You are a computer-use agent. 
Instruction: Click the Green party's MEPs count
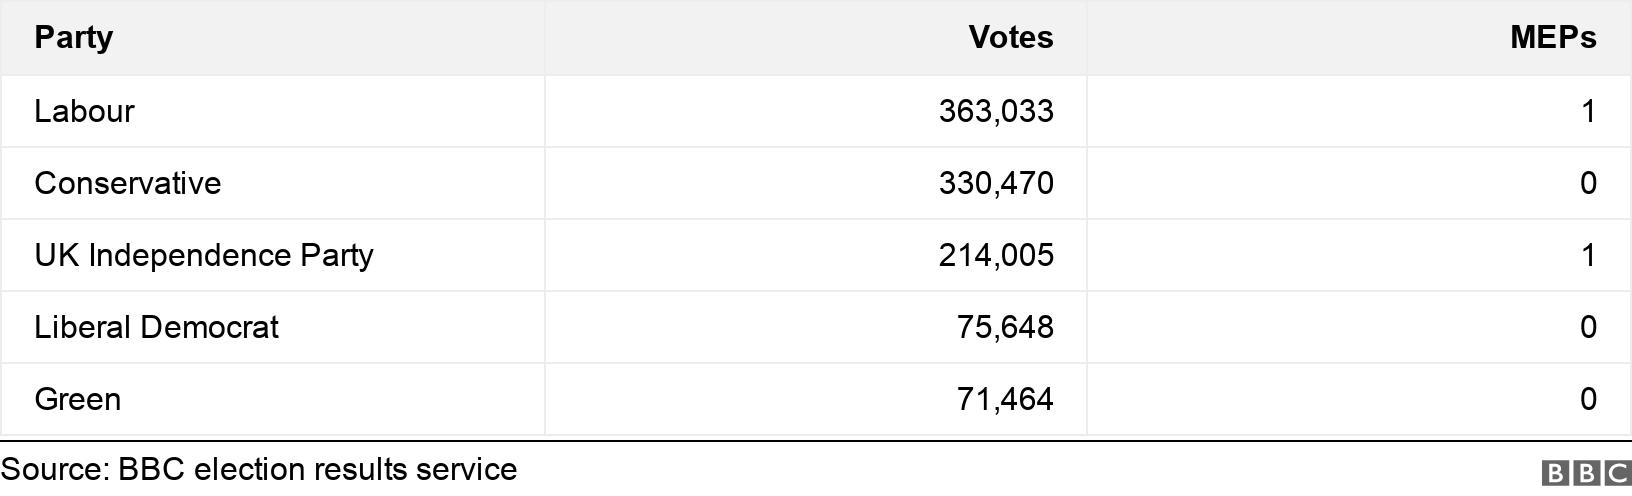point(1588,399)
